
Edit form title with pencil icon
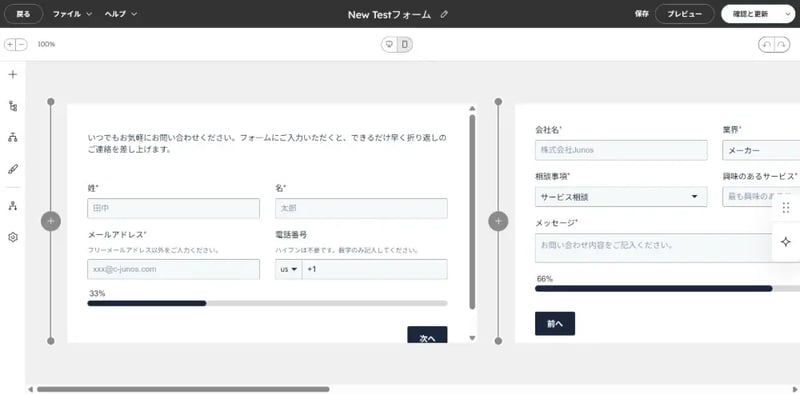coord(444,14)
